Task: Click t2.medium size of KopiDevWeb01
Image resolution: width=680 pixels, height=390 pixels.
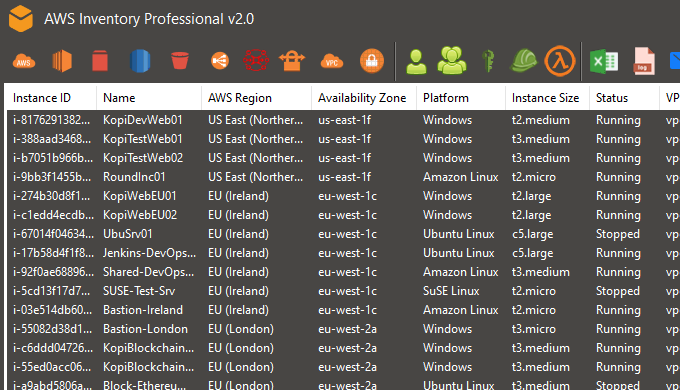Action: 541,120
